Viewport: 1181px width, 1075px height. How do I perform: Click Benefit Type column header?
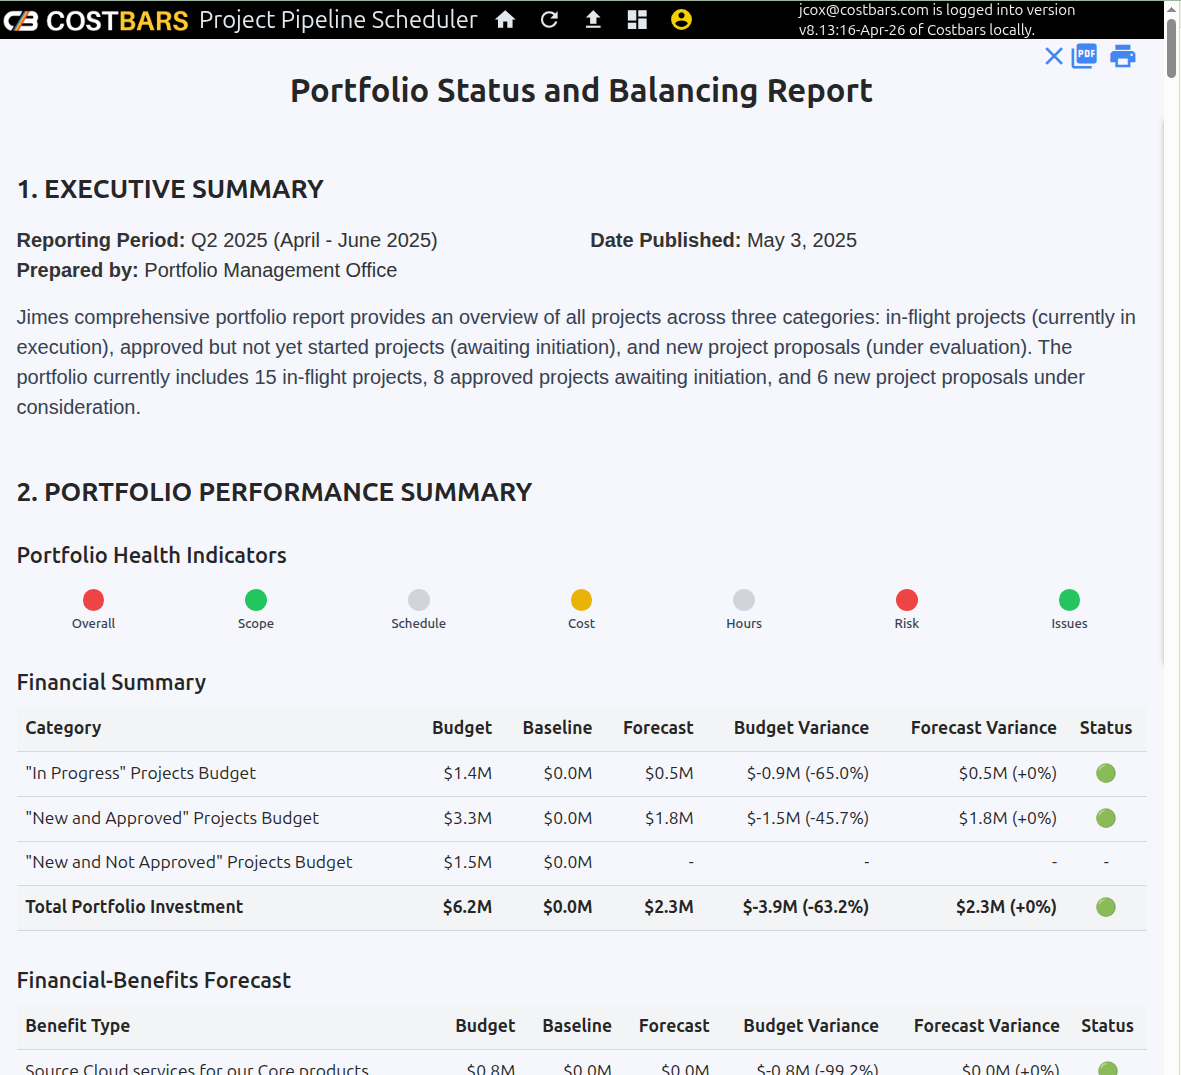[x=78, y=1026]
